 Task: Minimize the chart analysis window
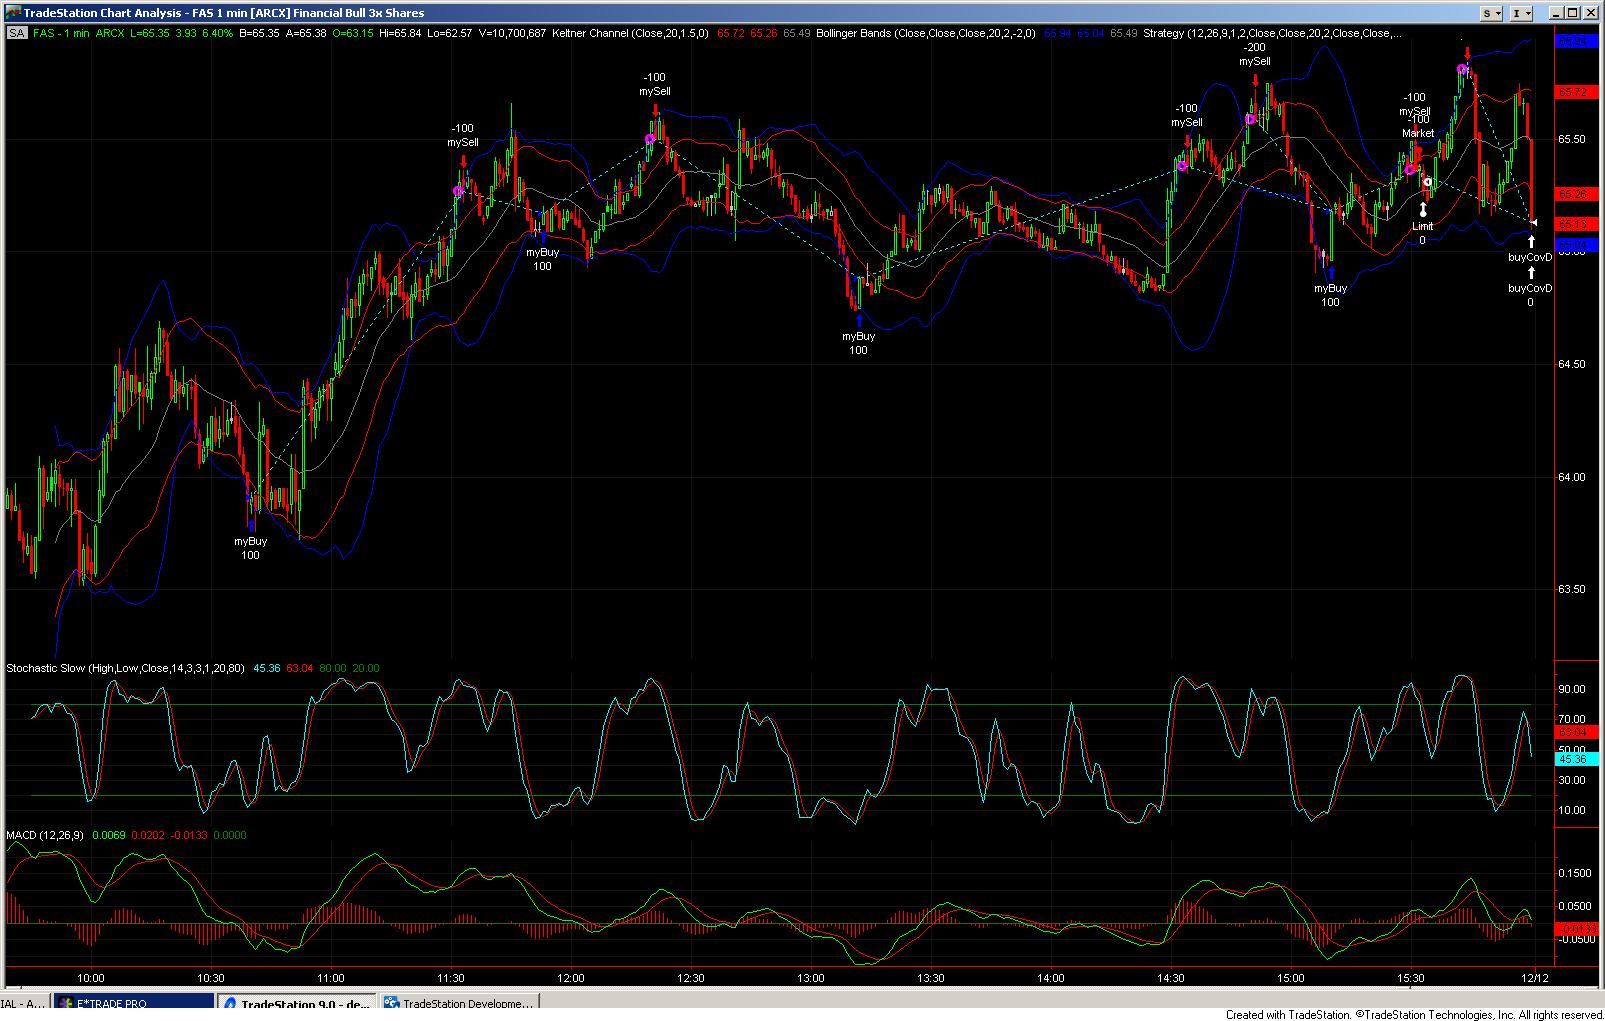tap(1556, 13)
